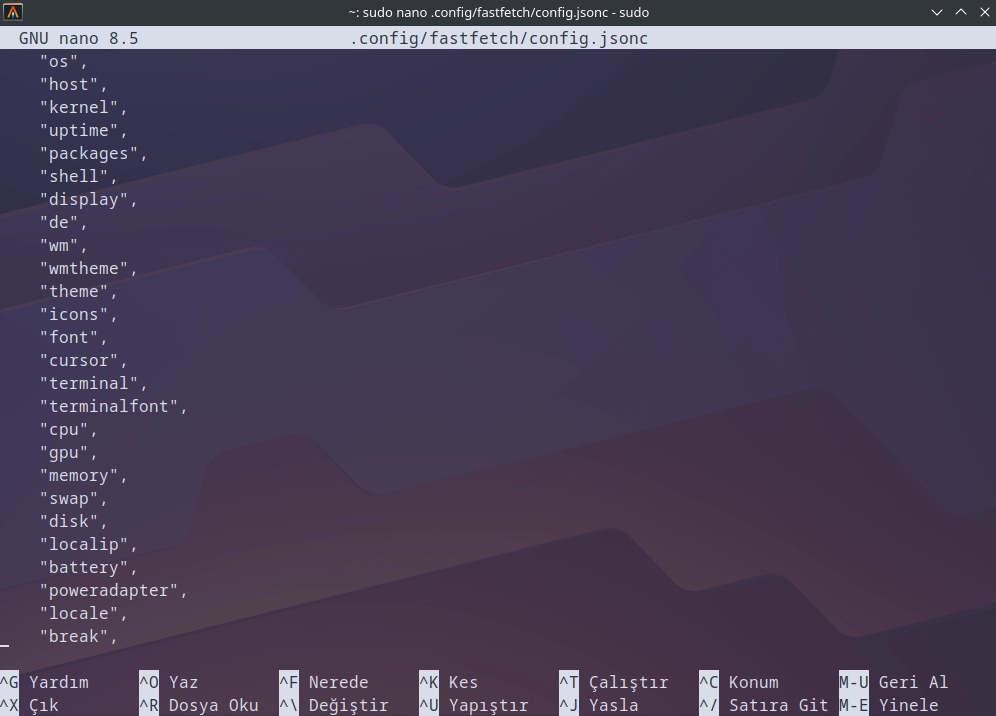Click the ^O Yaz shortcut

(x=169, y=682)
